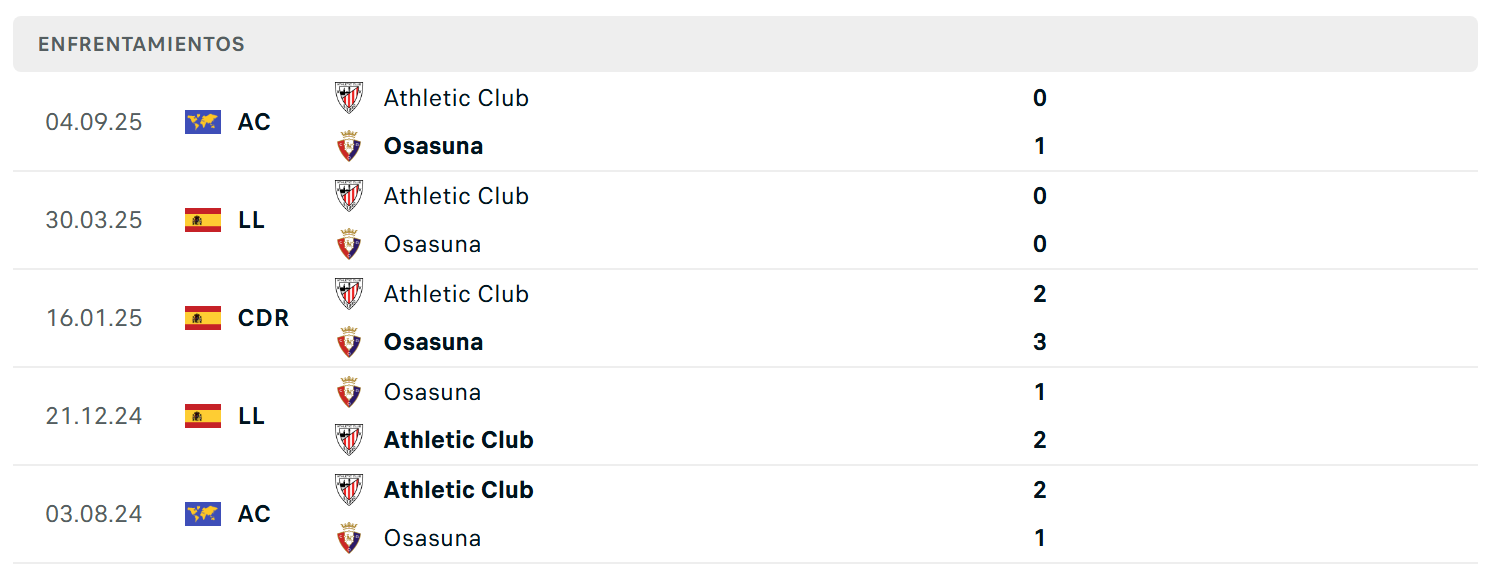Click the Spain flag next to 21.12.24

click(x=203, y=416)
